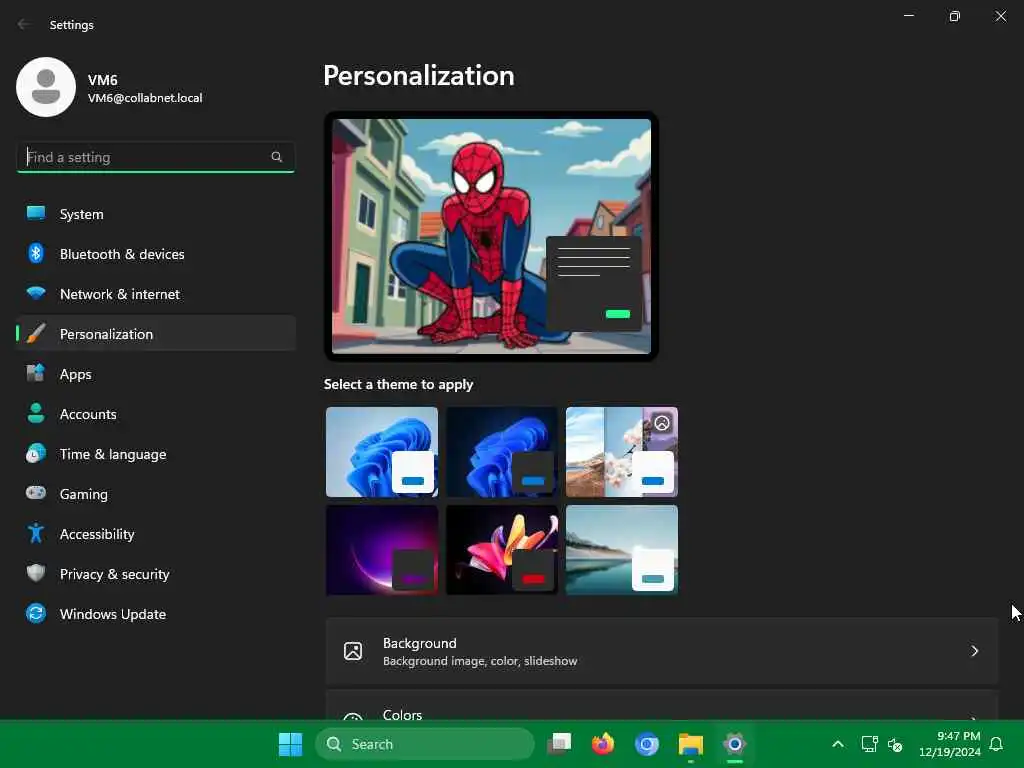Click the Accessibility figure icon
The width and height of the screenshot is (1024, 768).
(x=36, y=534)
